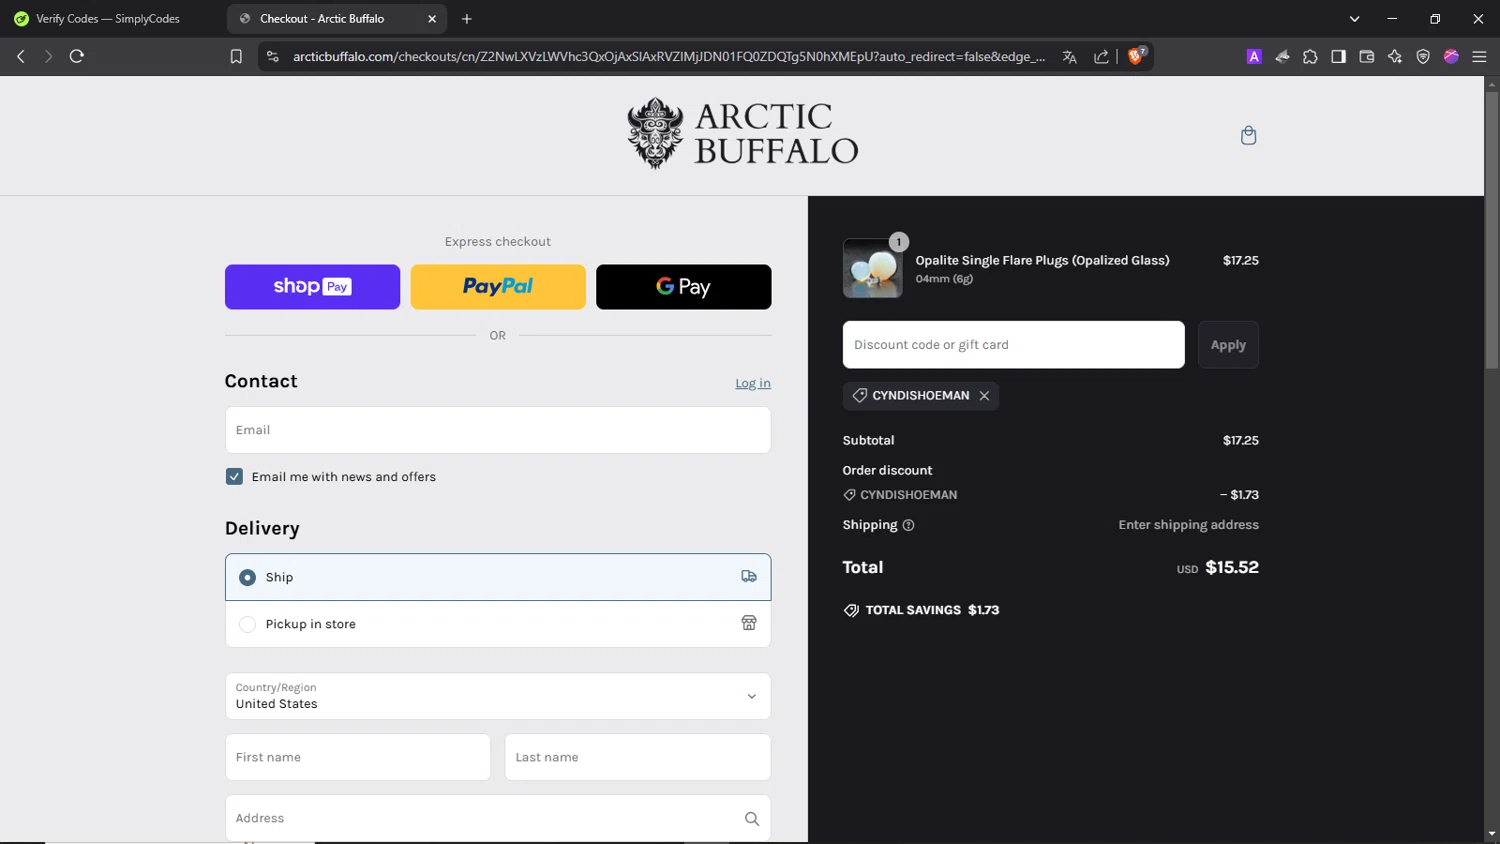This screenshot has width=1500, height=844.
Task: Open the tab search dropdown arrow
Action: (x=1354, y=19)
